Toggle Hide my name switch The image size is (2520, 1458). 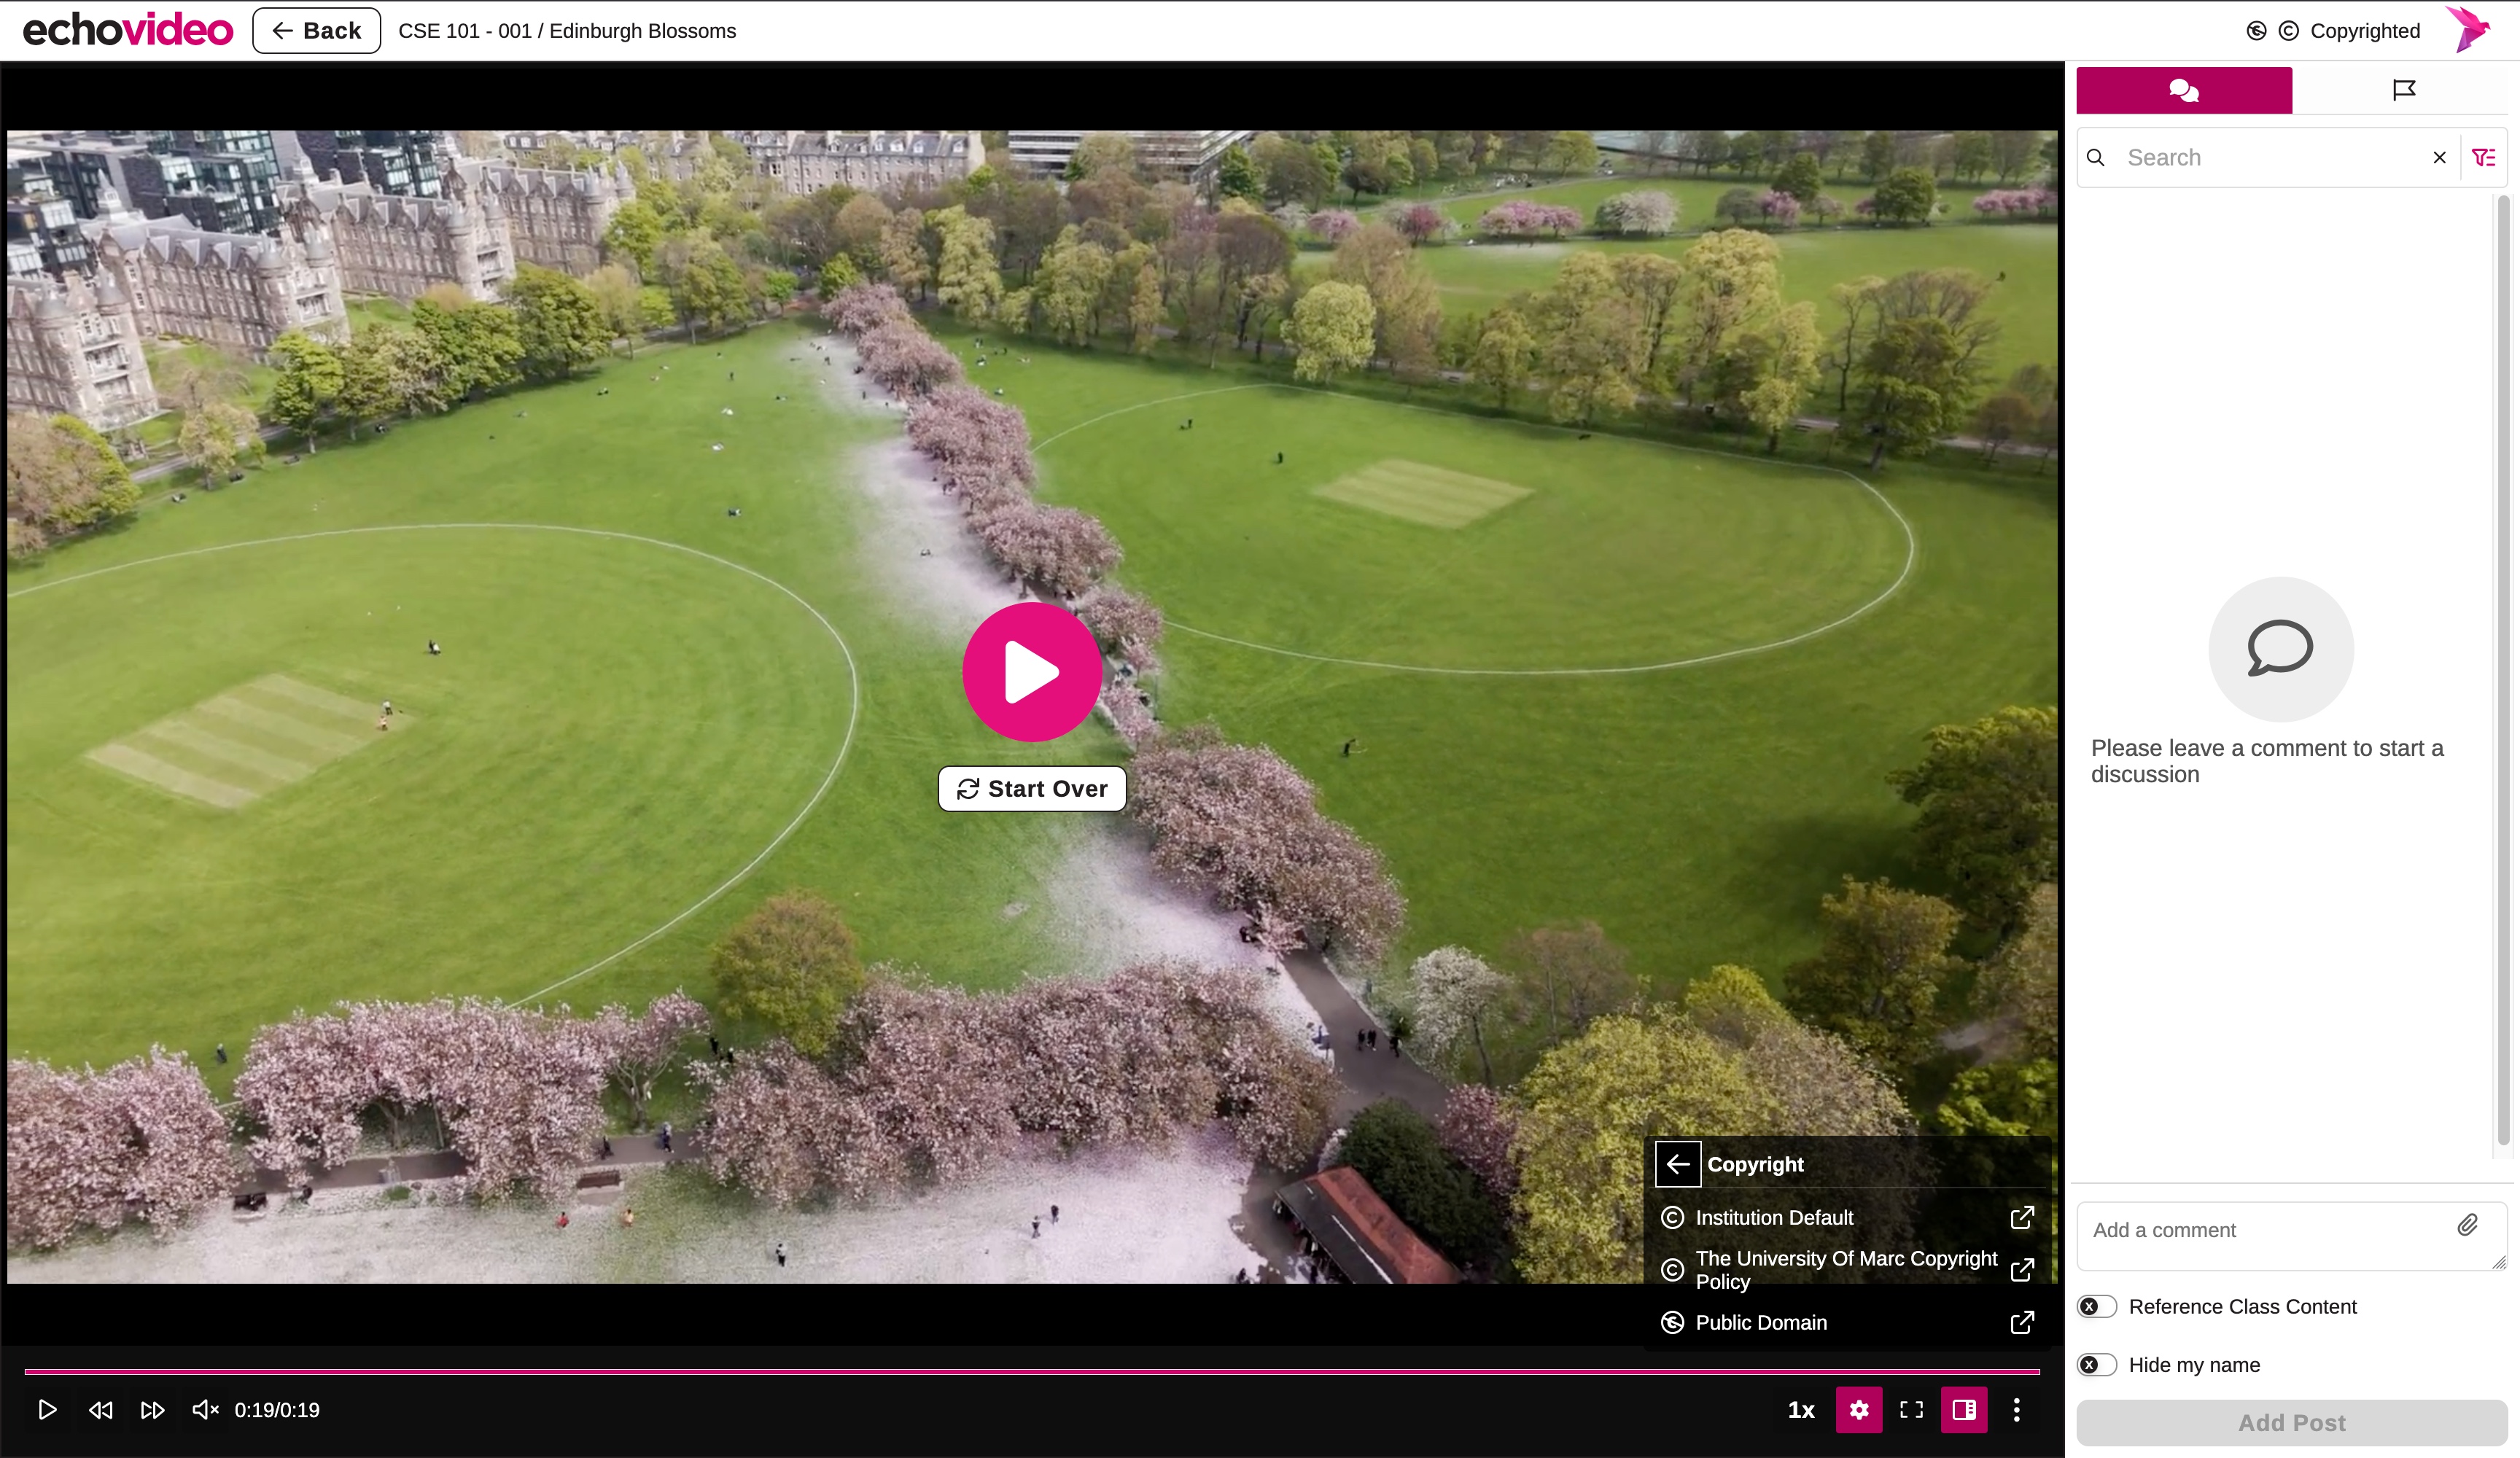2098,1365
